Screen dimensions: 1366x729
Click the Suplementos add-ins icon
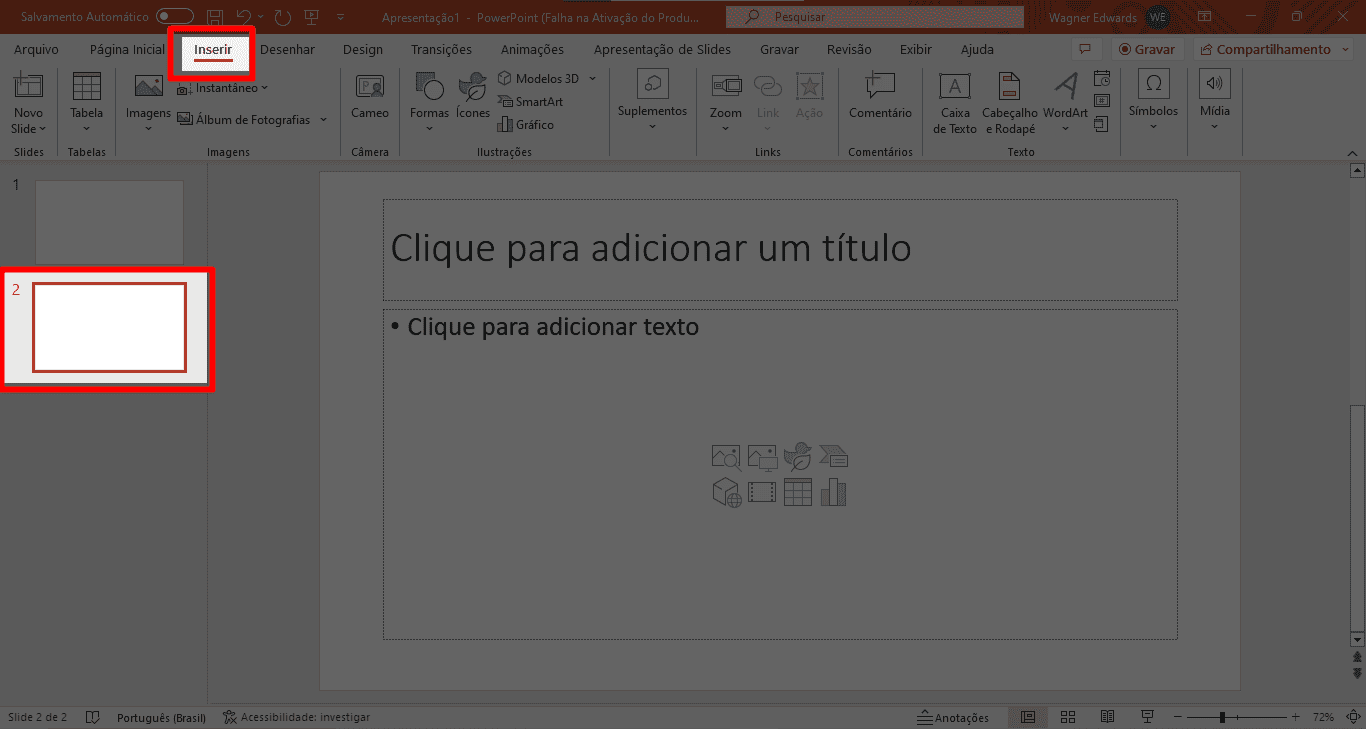click(x=652, y=85)
